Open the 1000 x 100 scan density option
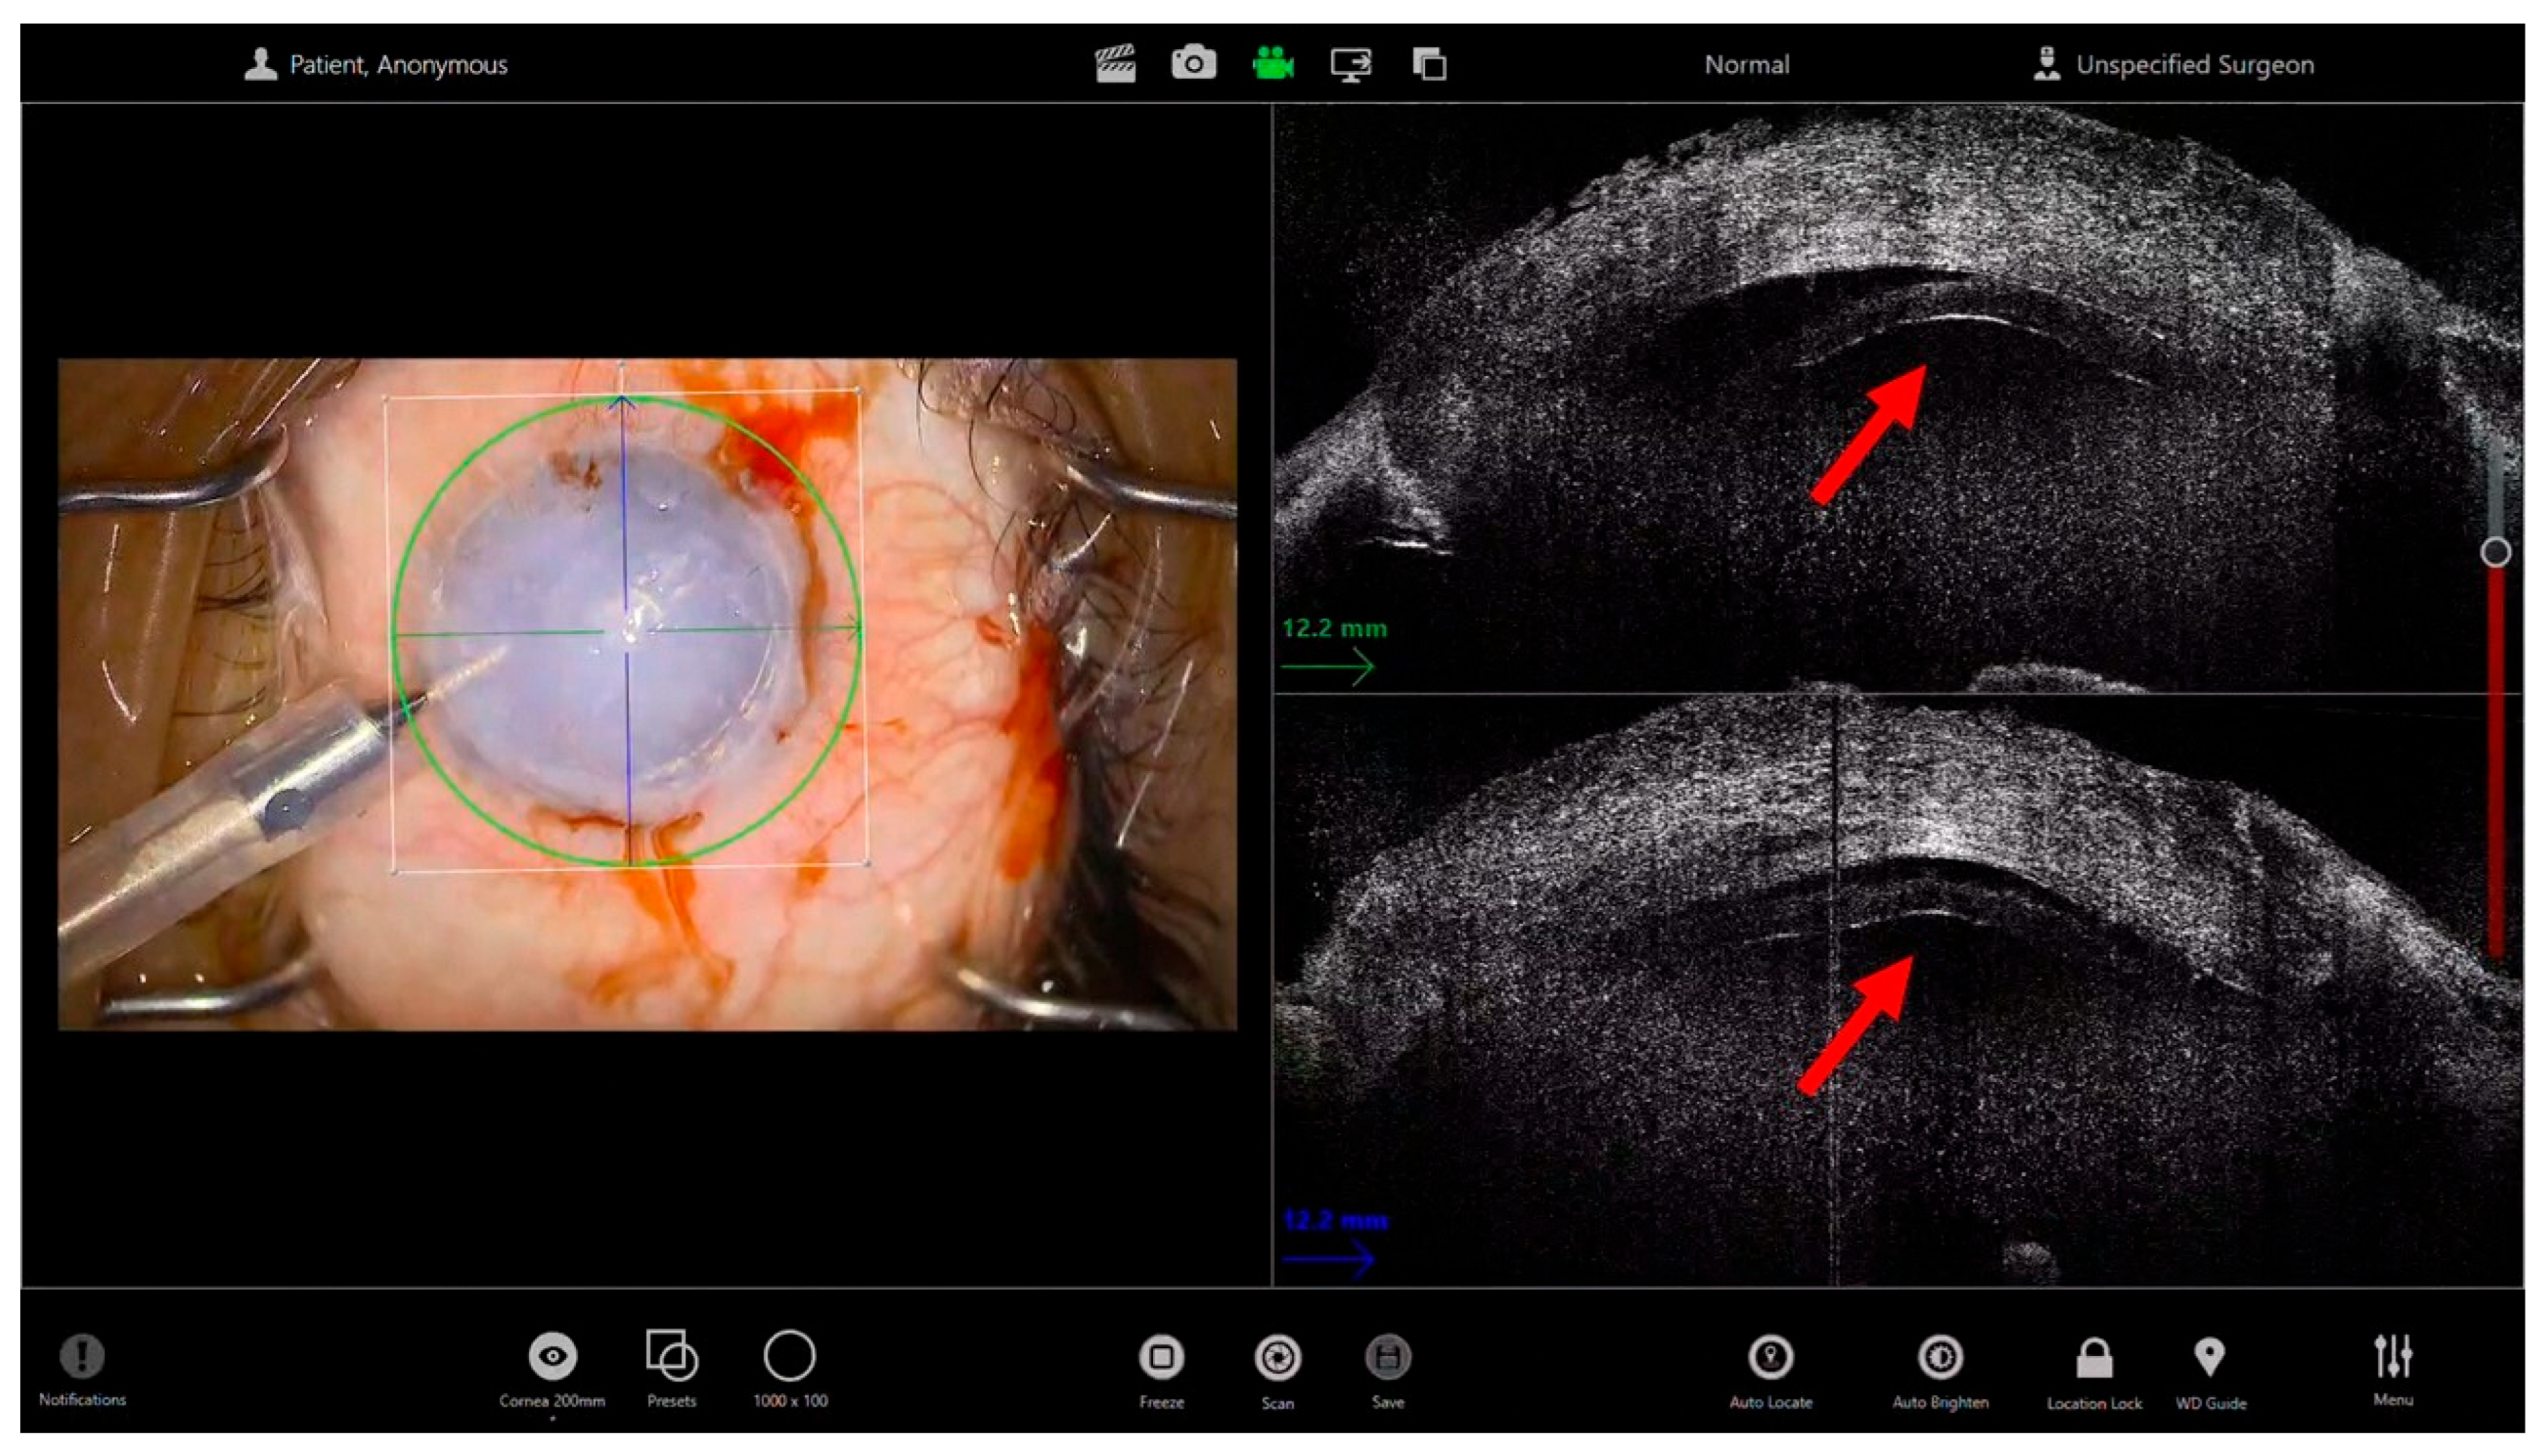 [789, 1357]
